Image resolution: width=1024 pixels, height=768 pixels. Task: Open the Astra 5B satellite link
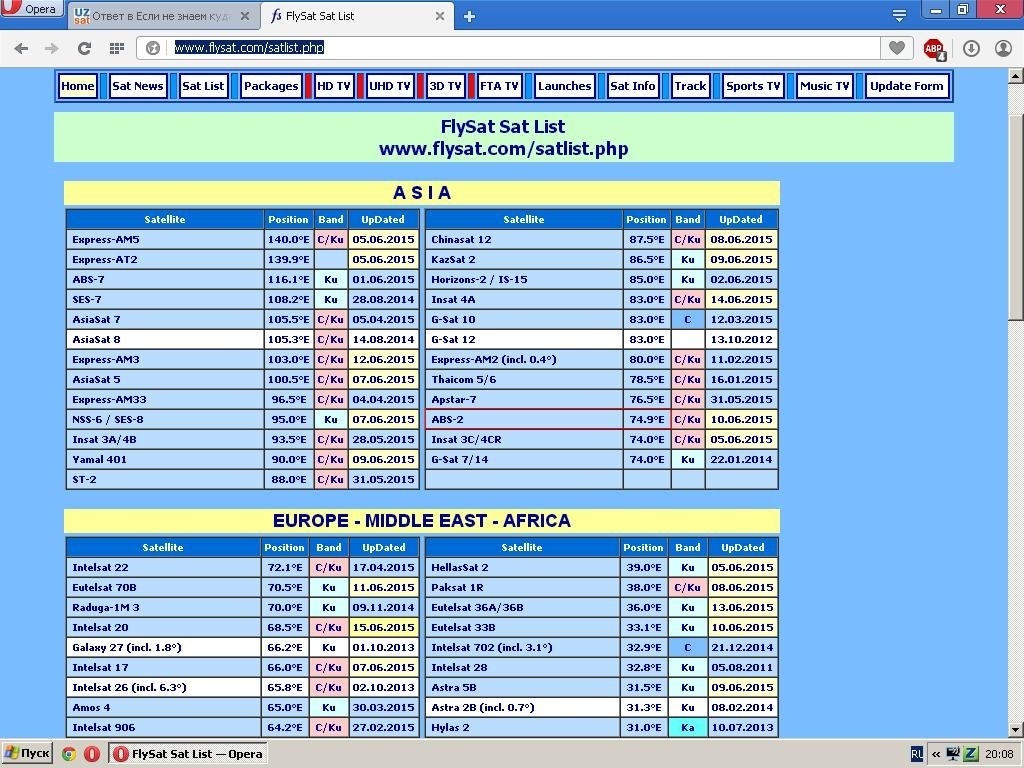click(x=453, y=688)
